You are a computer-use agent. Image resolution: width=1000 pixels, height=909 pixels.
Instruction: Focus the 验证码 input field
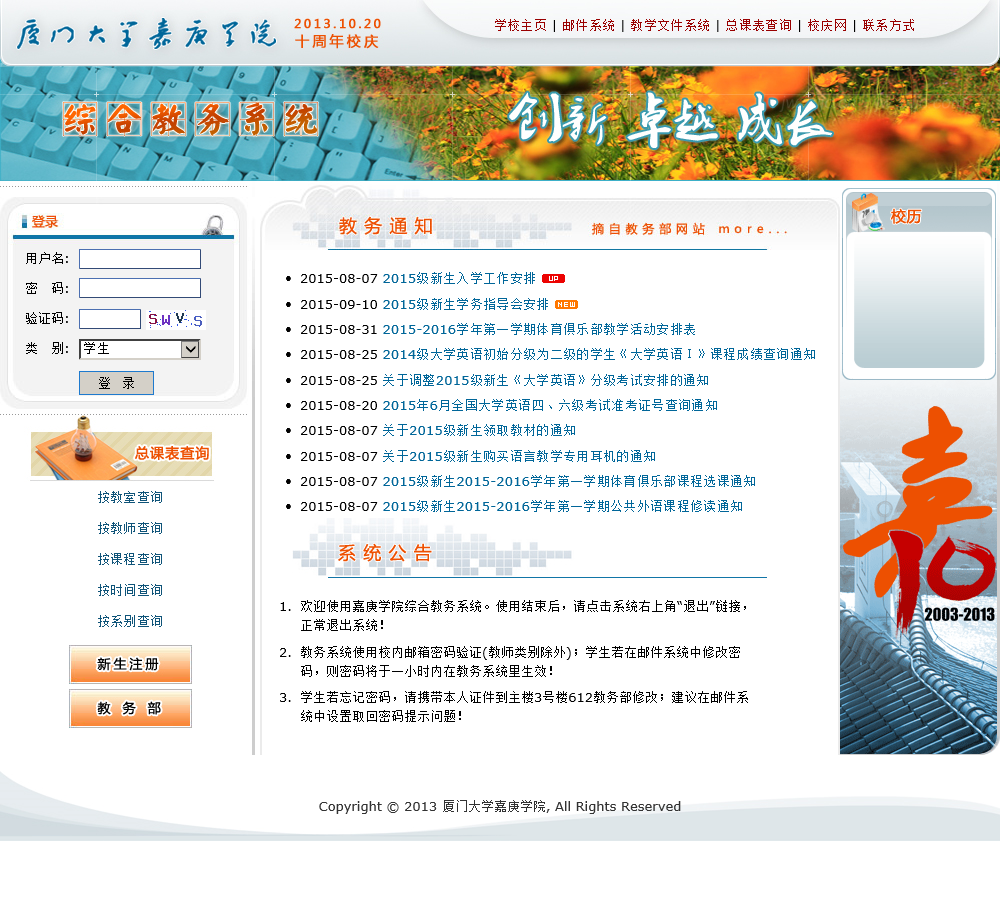click(x=110, y=319)
